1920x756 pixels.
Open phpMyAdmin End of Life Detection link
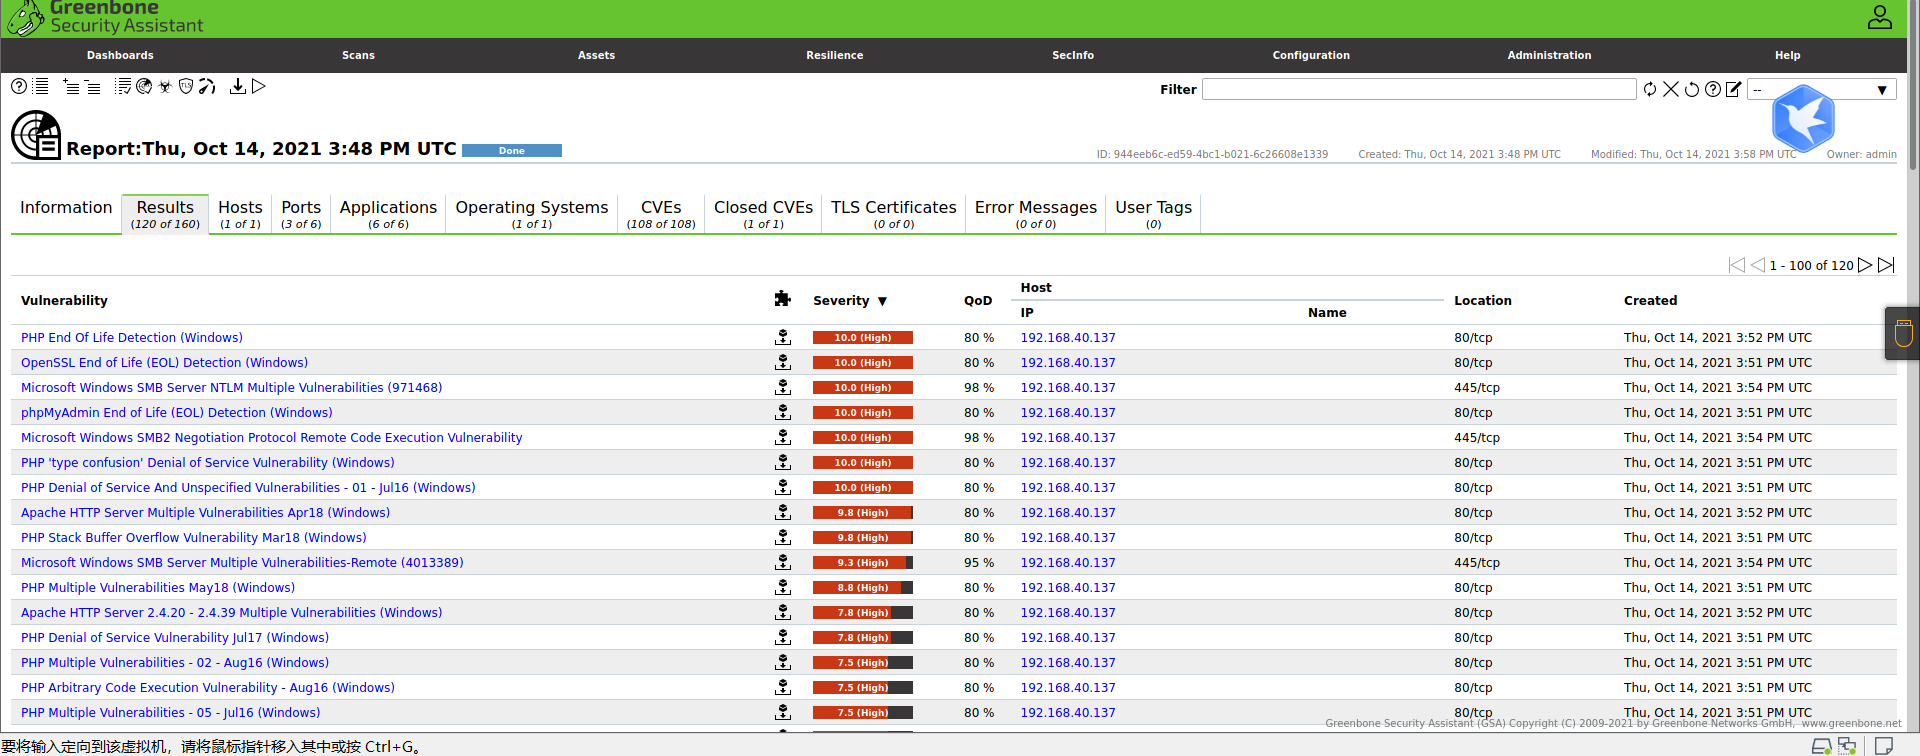coord(177,413)
